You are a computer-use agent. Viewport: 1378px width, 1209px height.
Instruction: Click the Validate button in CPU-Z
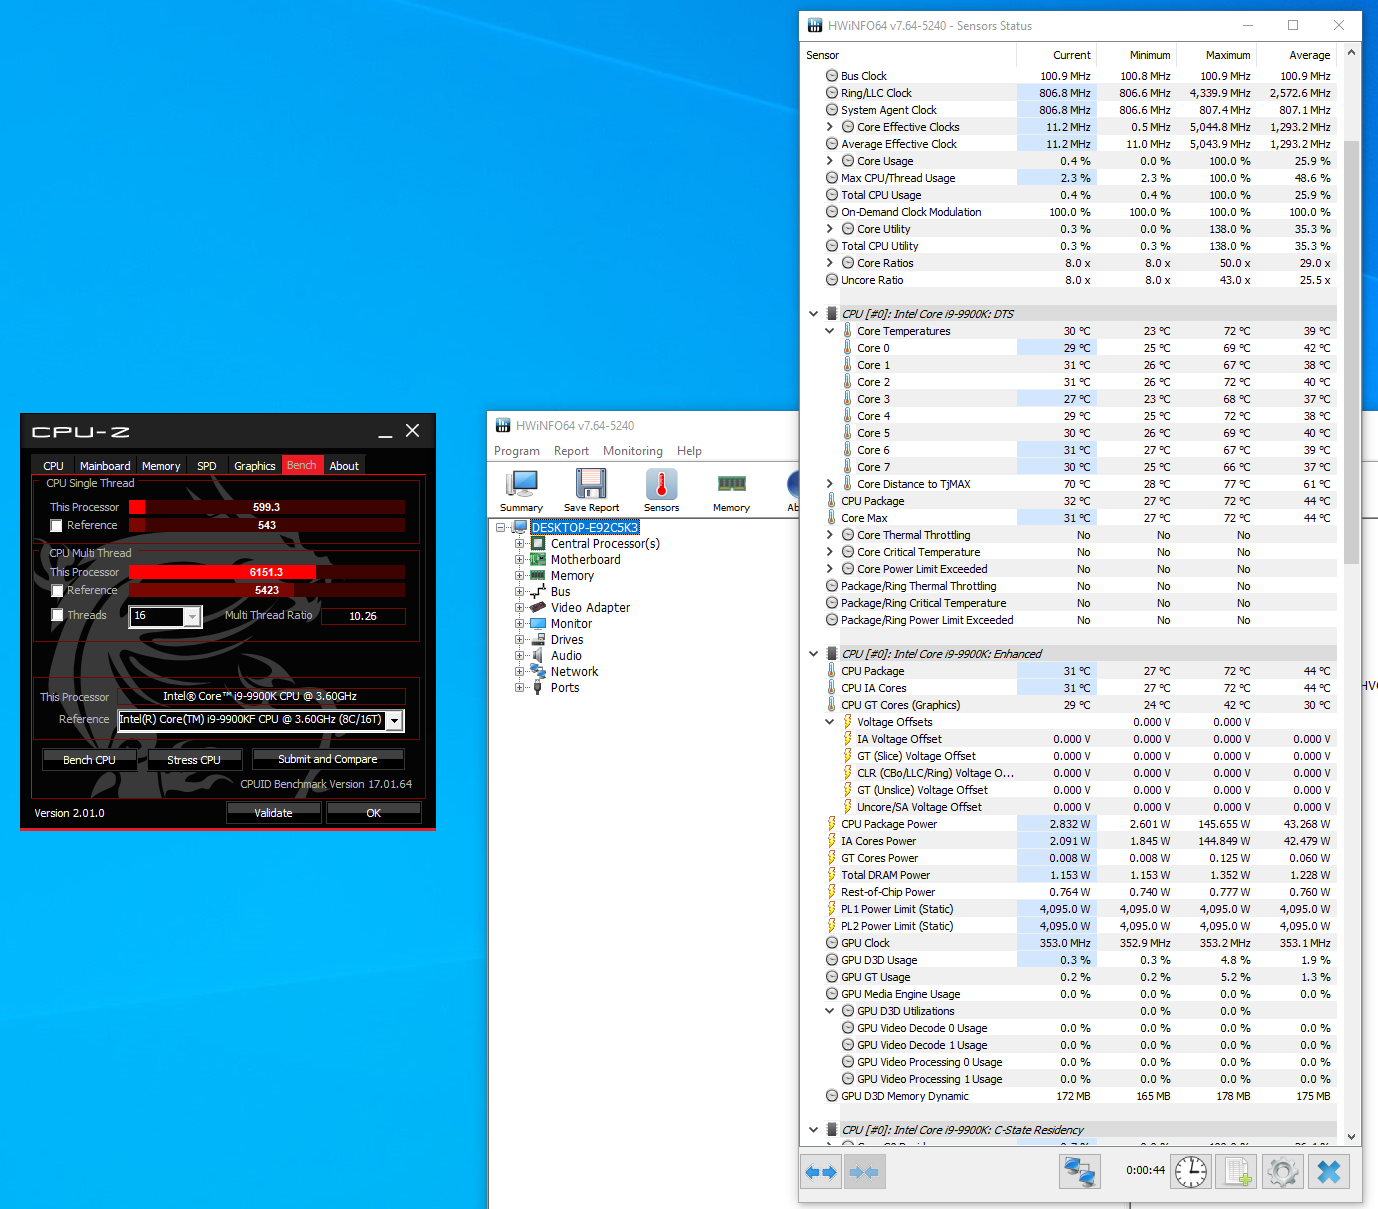pos(273,813)
